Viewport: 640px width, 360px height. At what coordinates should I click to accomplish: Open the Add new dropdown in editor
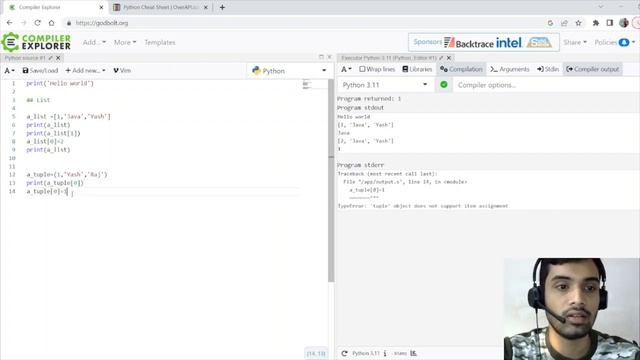85,70
